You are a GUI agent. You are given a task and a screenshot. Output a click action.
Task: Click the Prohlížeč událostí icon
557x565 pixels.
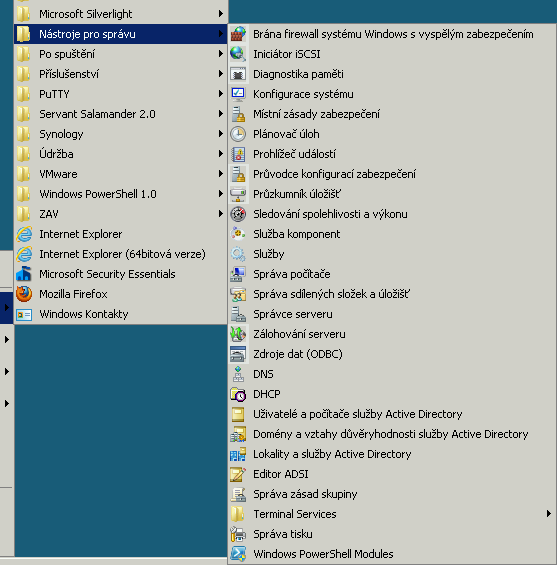click(x=238, y=154)
